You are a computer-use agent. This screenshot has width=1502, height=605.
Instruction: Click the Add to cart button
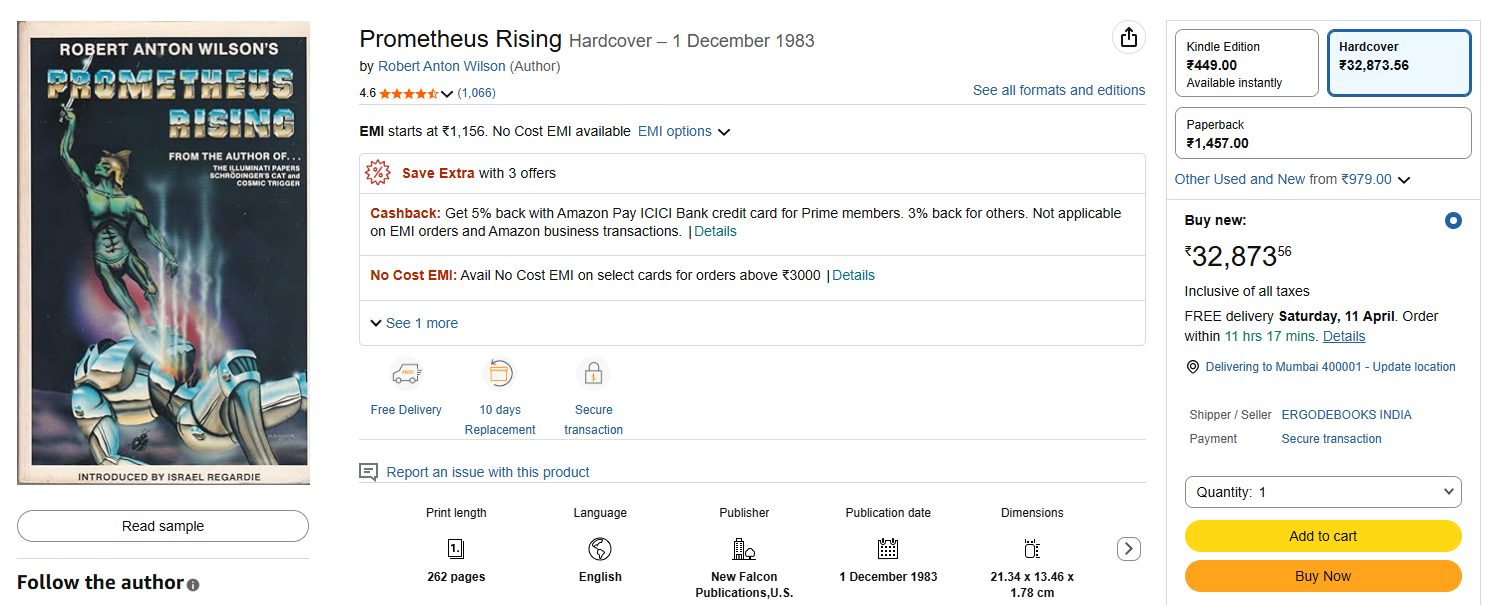point(1322,536)
